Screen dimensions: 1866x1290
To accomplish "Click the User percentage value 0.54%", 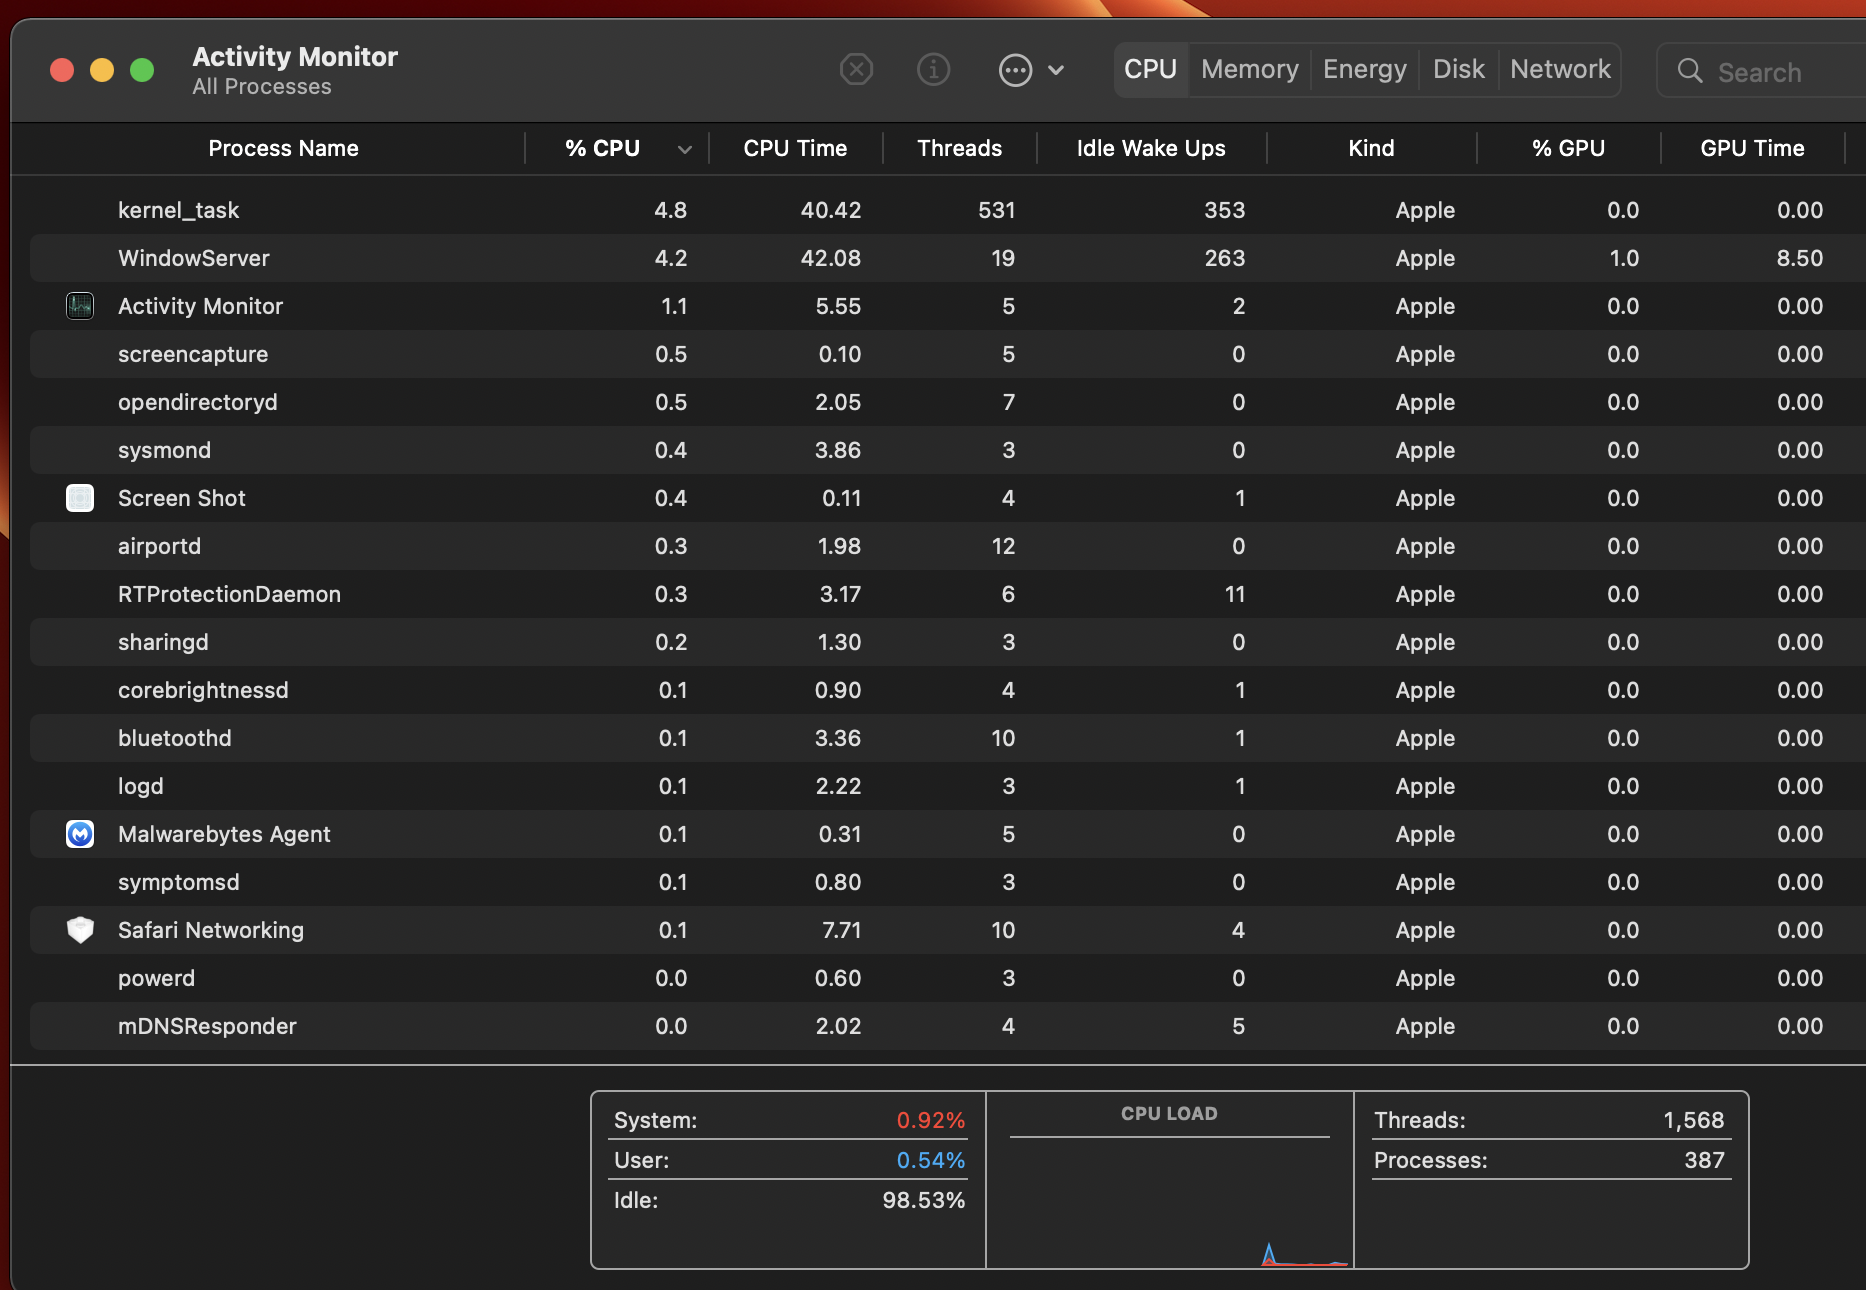I will 931,1160.
